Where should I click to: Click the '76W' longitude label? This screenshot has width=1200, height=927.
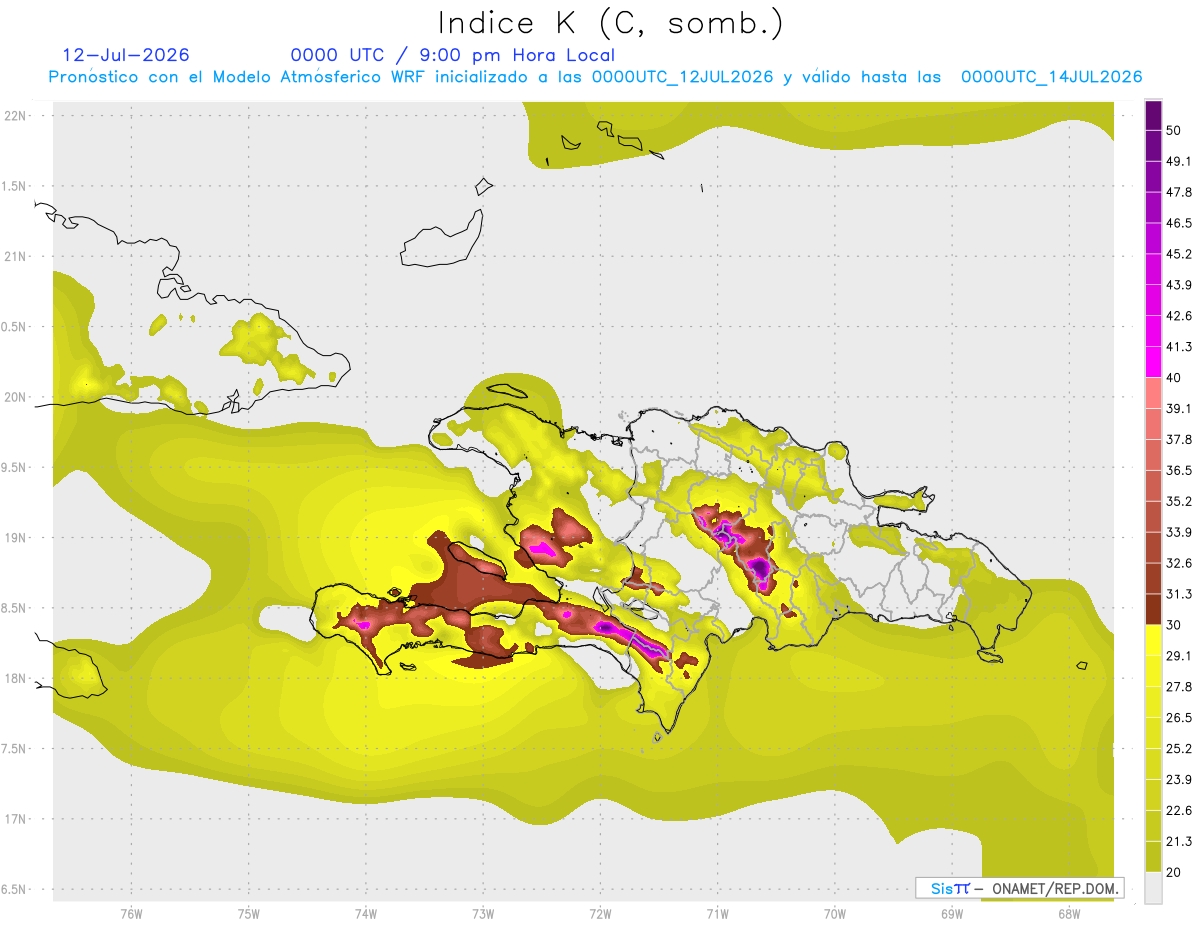click(131, 914)
